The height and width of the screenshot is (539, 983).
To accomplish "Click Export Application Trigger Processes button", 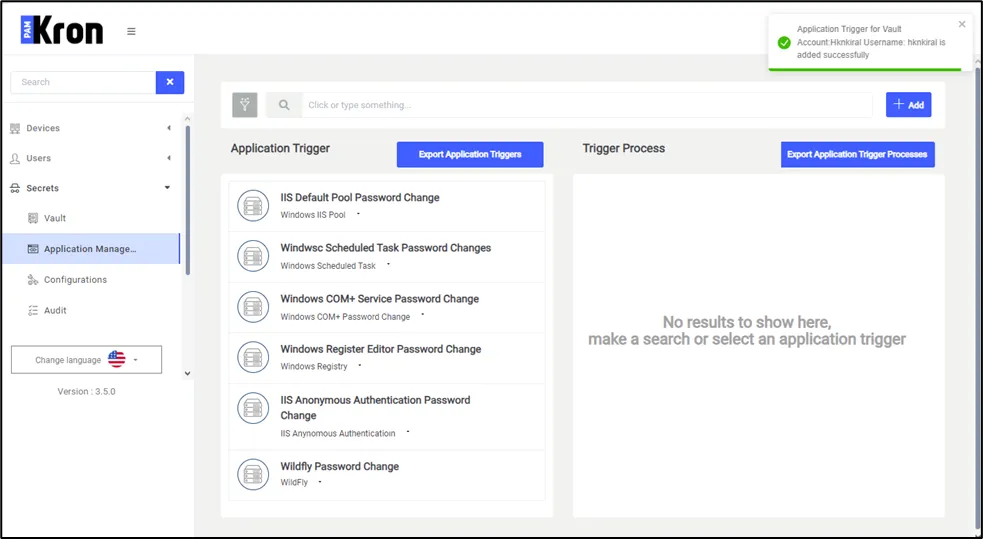I will pos(858,154).
